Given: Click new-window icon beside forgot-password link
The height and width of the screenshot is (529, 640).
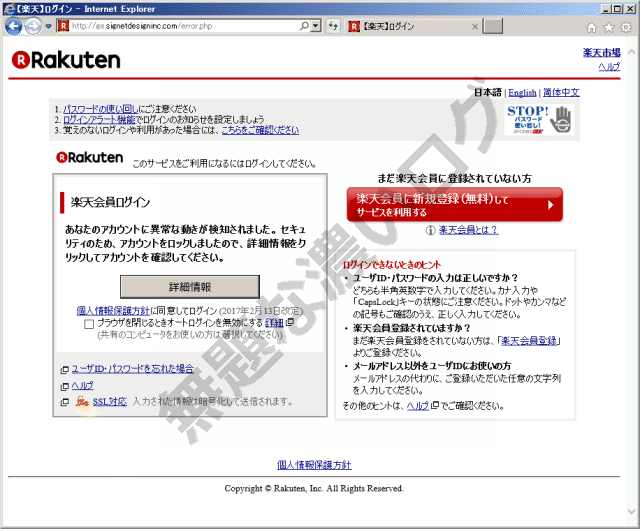Looking at the screenshot, I should point(64,370).
